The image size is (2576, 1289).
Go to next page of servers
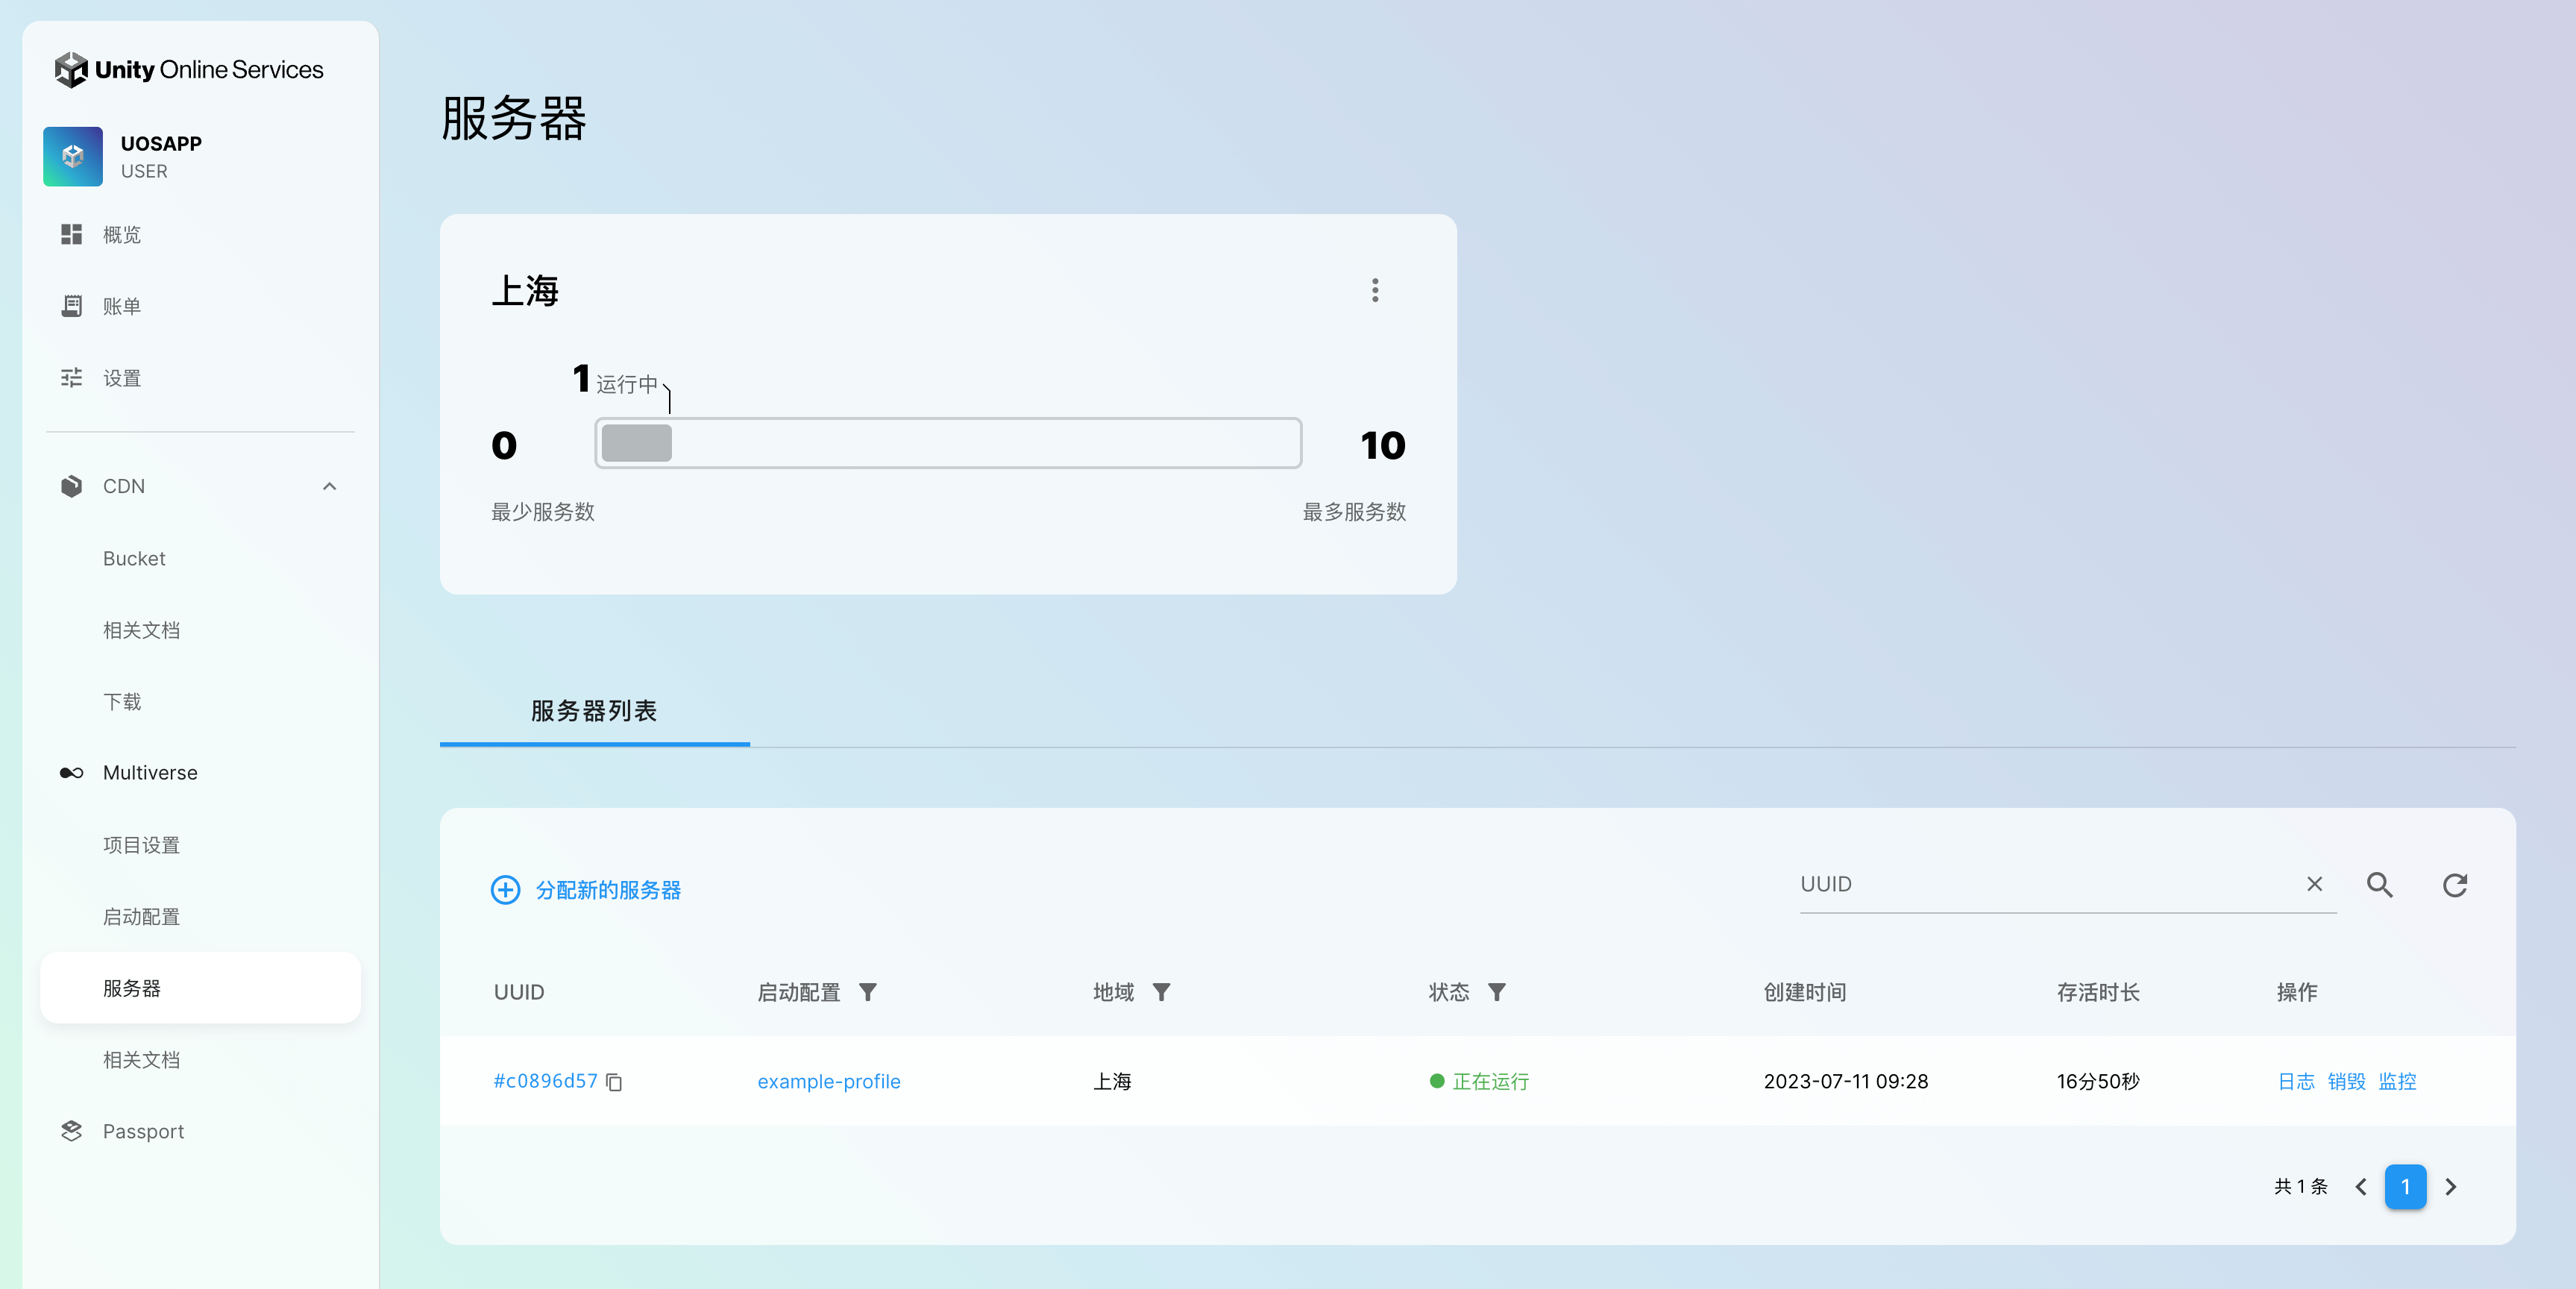tap(2451, 1187)
